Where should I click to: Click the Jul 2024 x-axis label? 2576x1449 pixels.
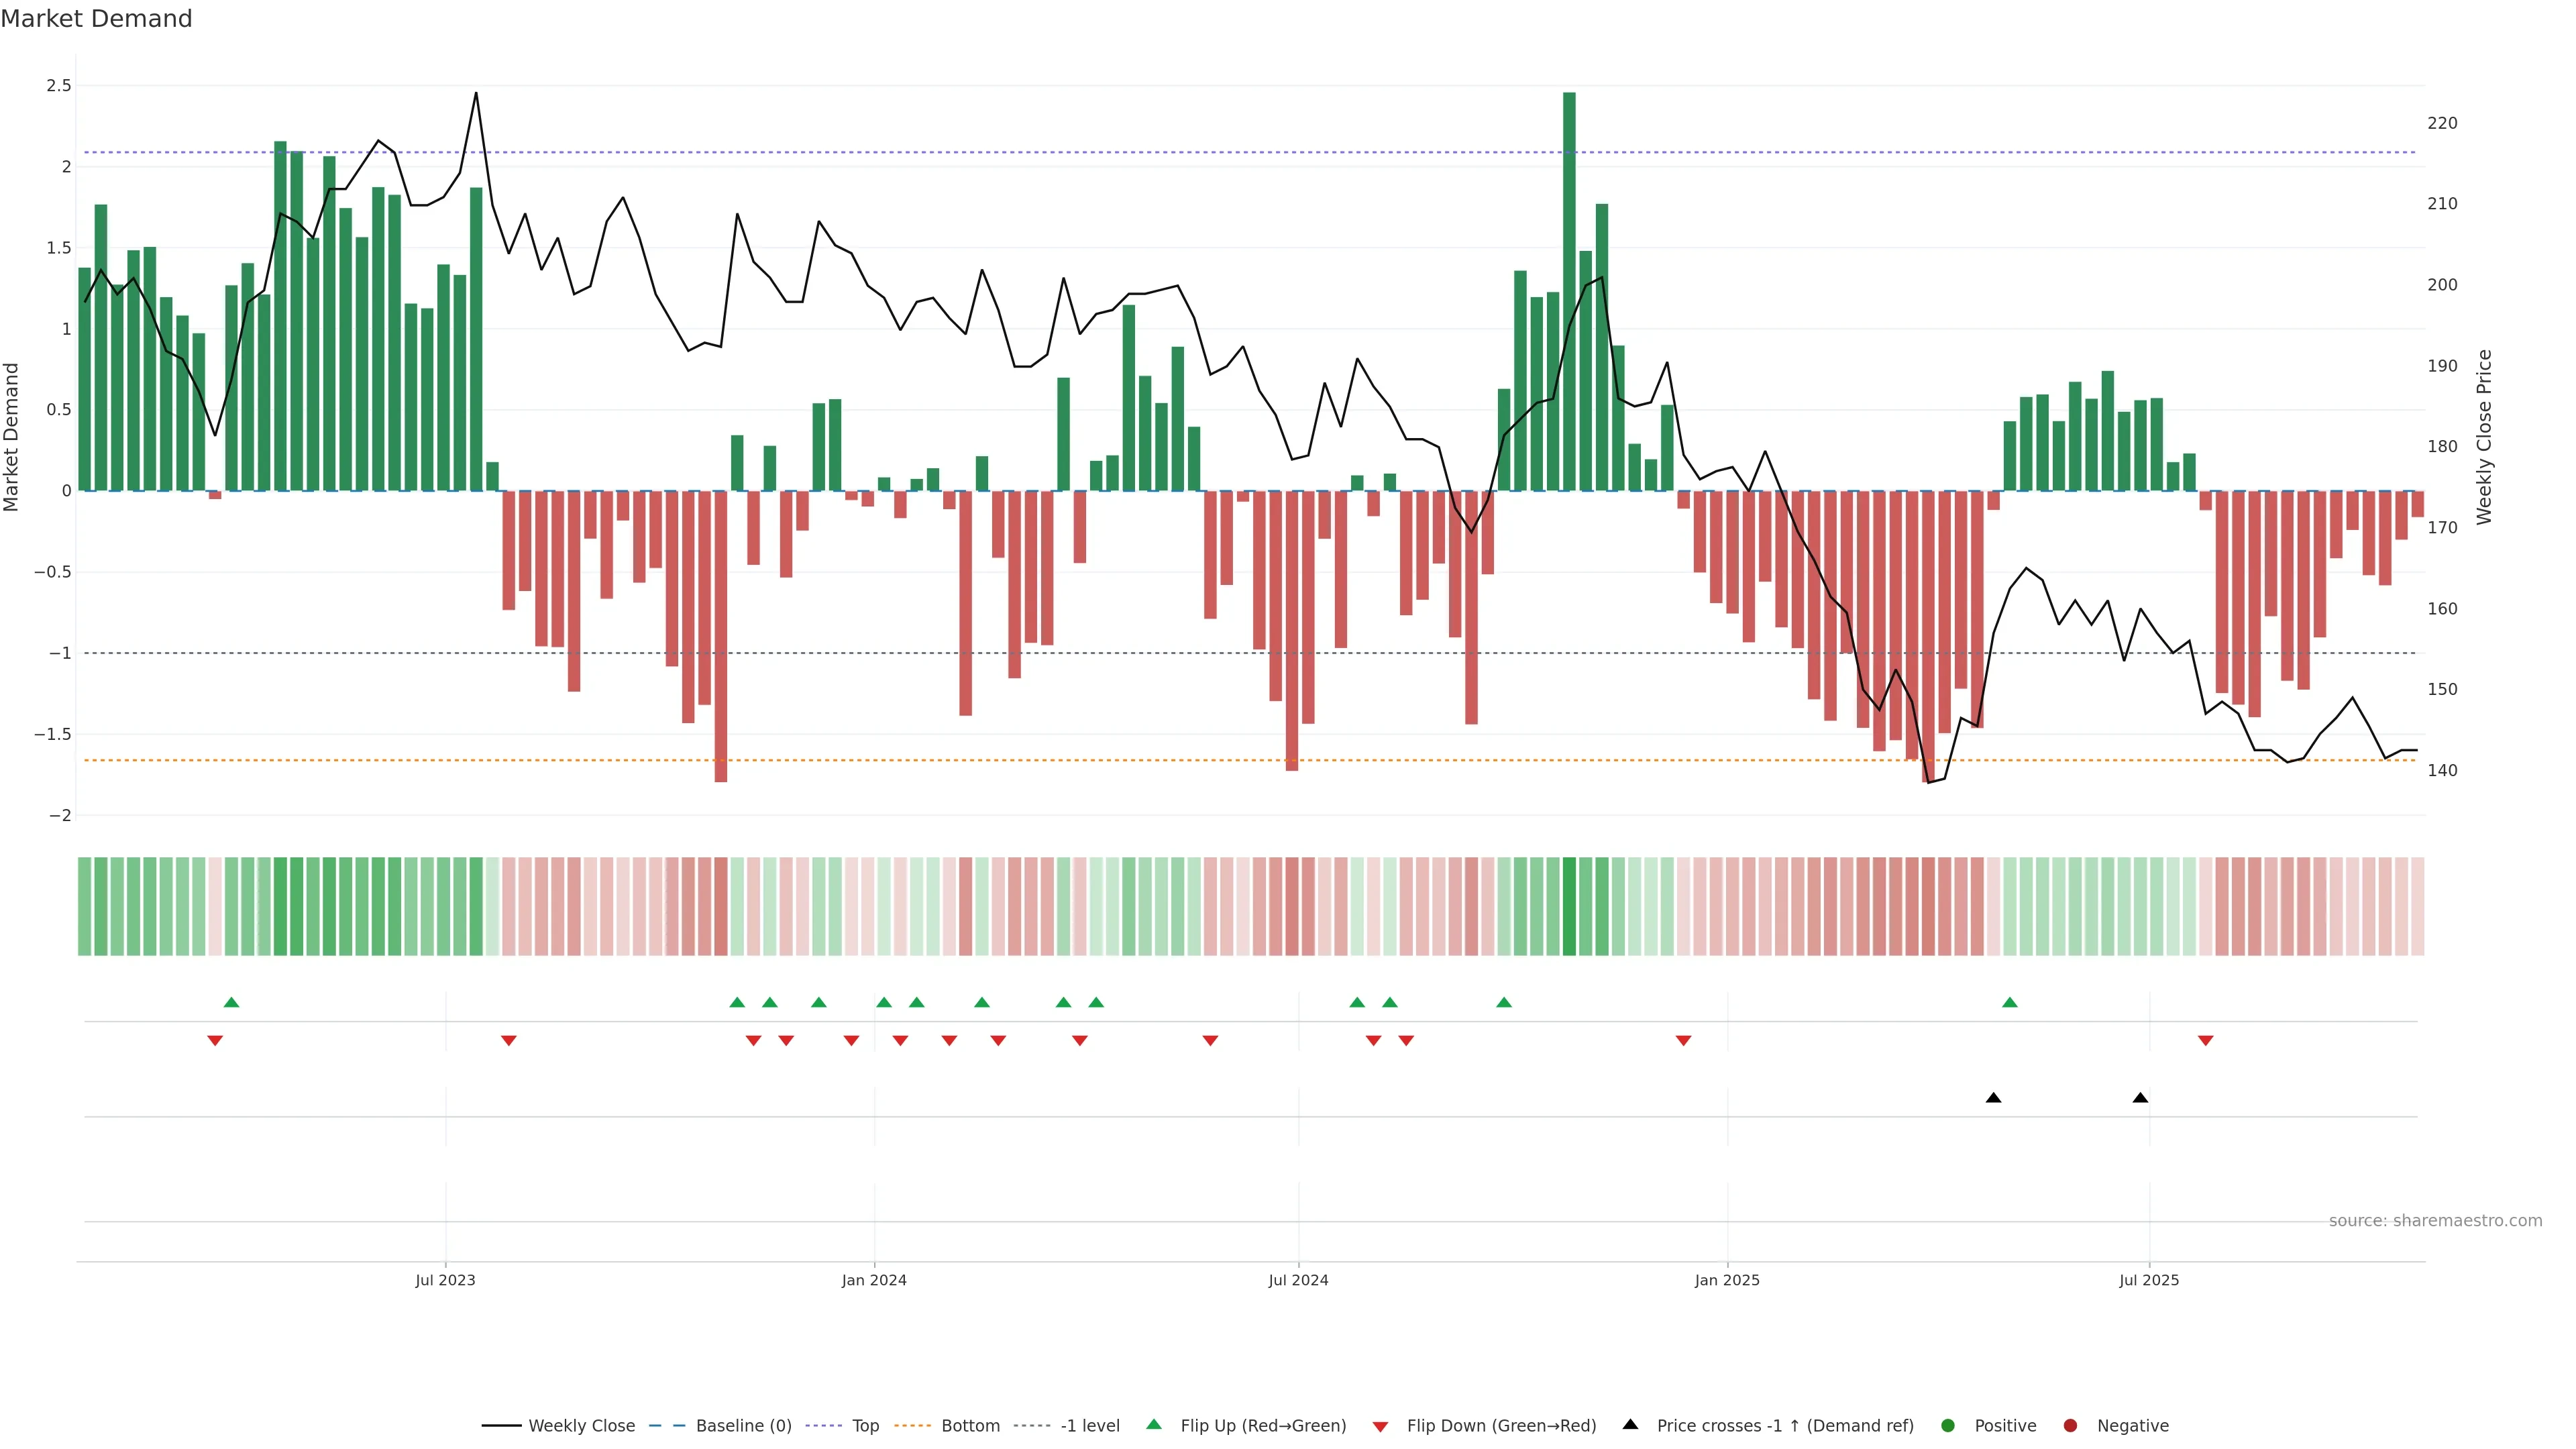1298,1280
